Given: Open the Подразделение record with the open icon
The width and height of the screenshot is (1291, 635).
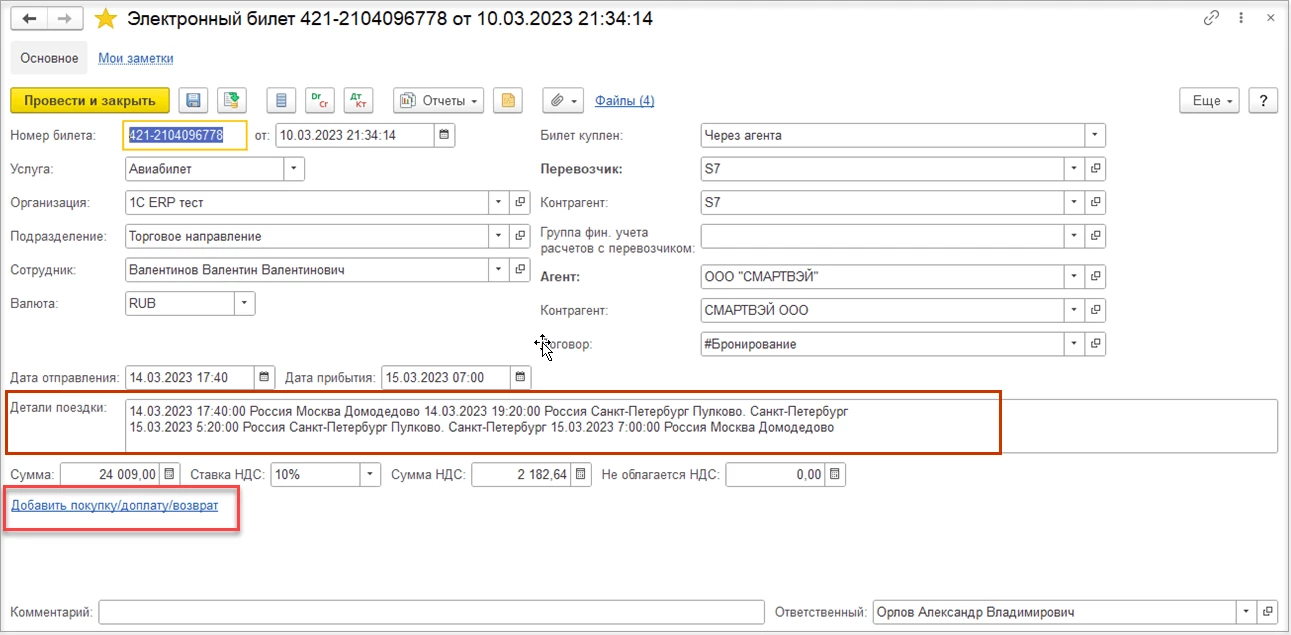Looking at the screenshot, I should click(x=520, y=236).
